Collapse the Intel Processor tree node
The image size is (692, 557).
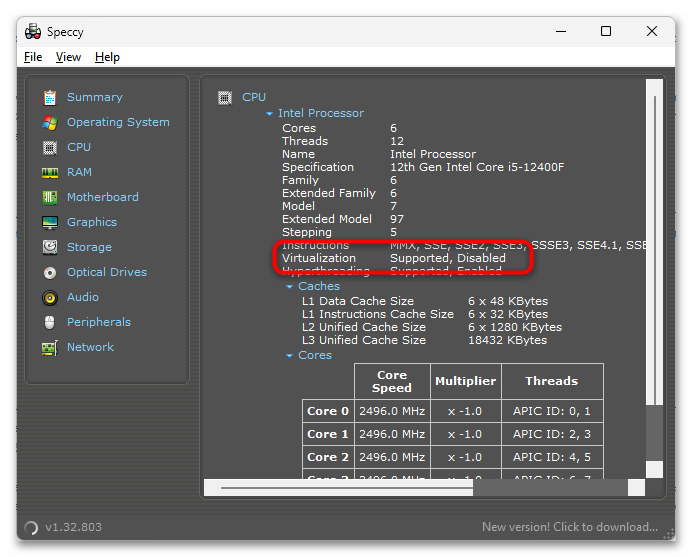click(x=269, y=114)
